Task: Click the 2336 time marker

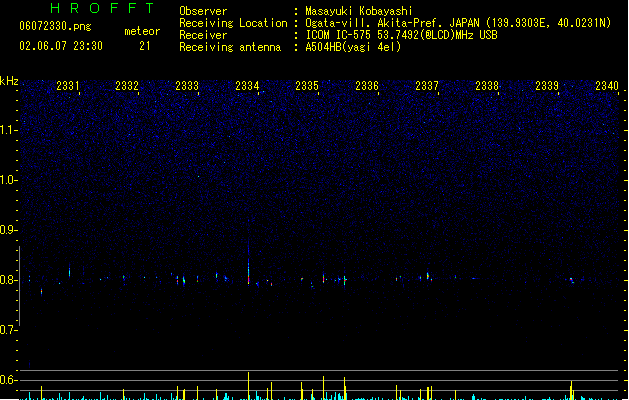Action: [367, 86]
